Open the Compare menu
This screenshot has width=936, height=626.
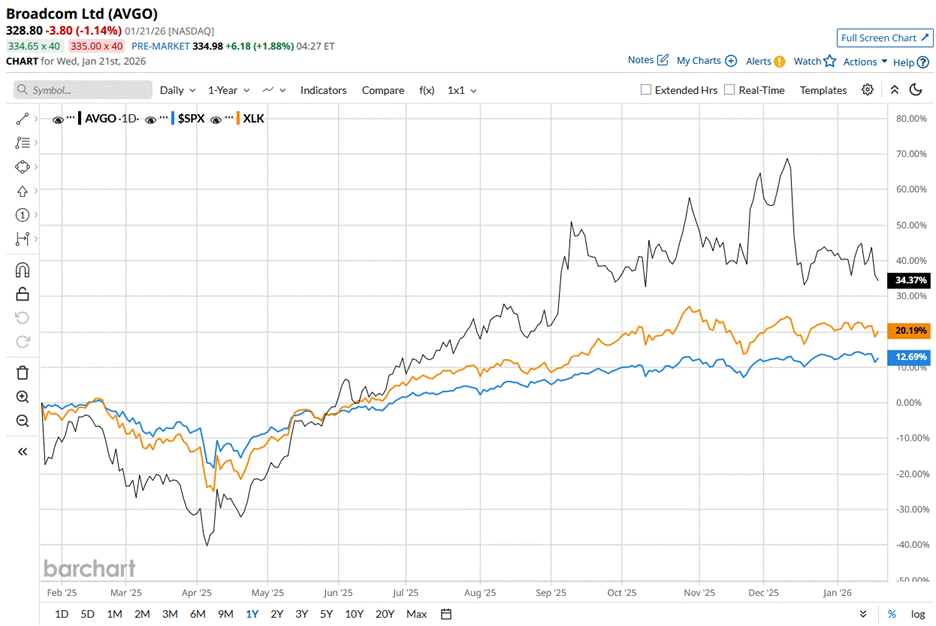pos(383,90)
